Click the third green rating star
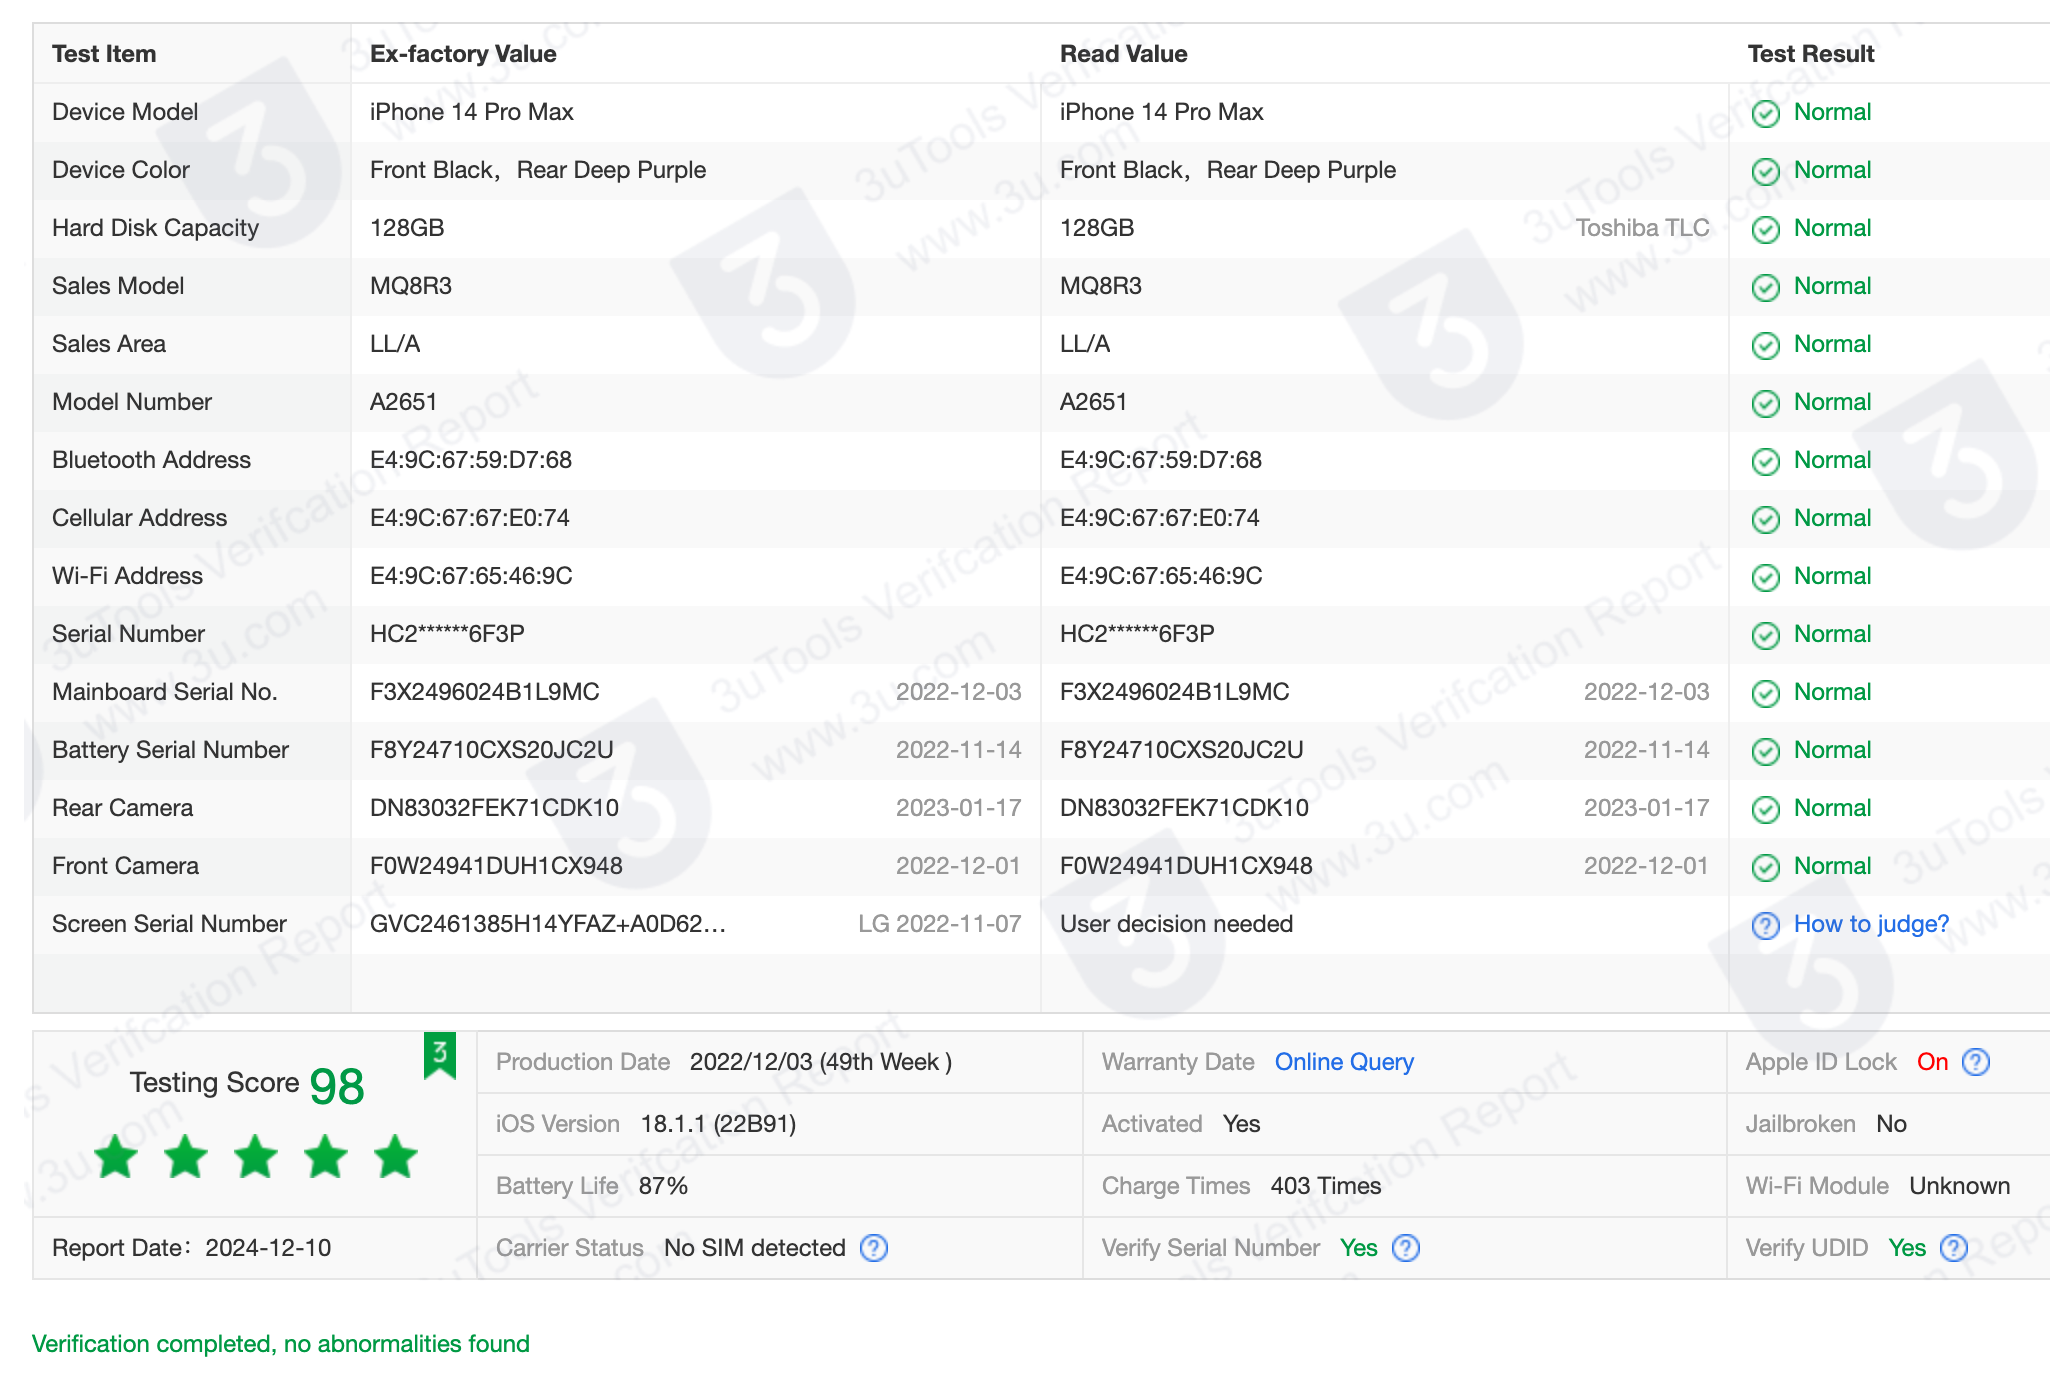 256,1157
